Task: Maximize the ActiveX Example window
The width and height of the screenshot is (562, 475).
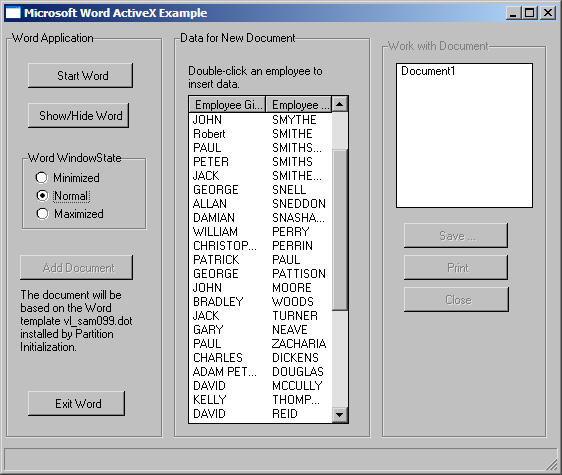Action: click(x=530, y=13)
